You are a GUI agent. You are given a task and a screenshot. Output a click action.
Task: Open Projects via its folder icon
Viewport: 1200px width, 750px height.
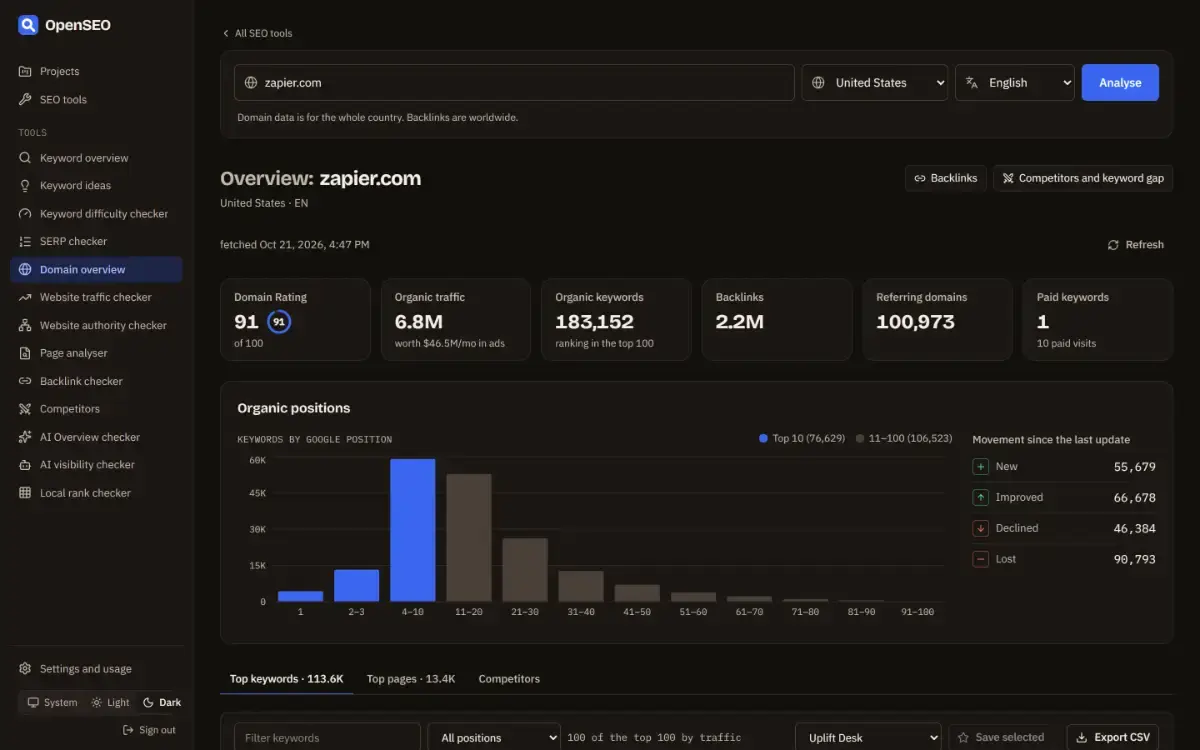(25, 71)
